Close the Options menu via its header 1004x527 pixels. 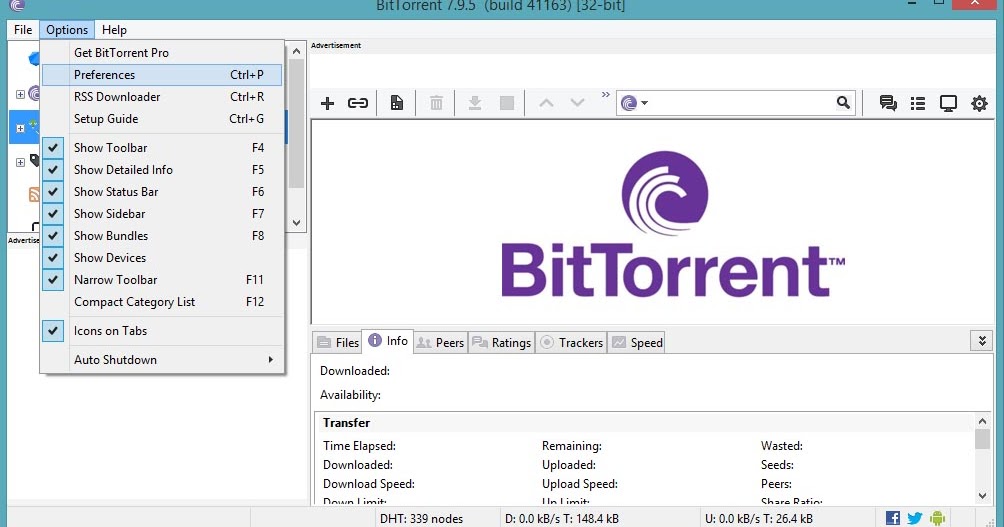click(x=67, y=30)
